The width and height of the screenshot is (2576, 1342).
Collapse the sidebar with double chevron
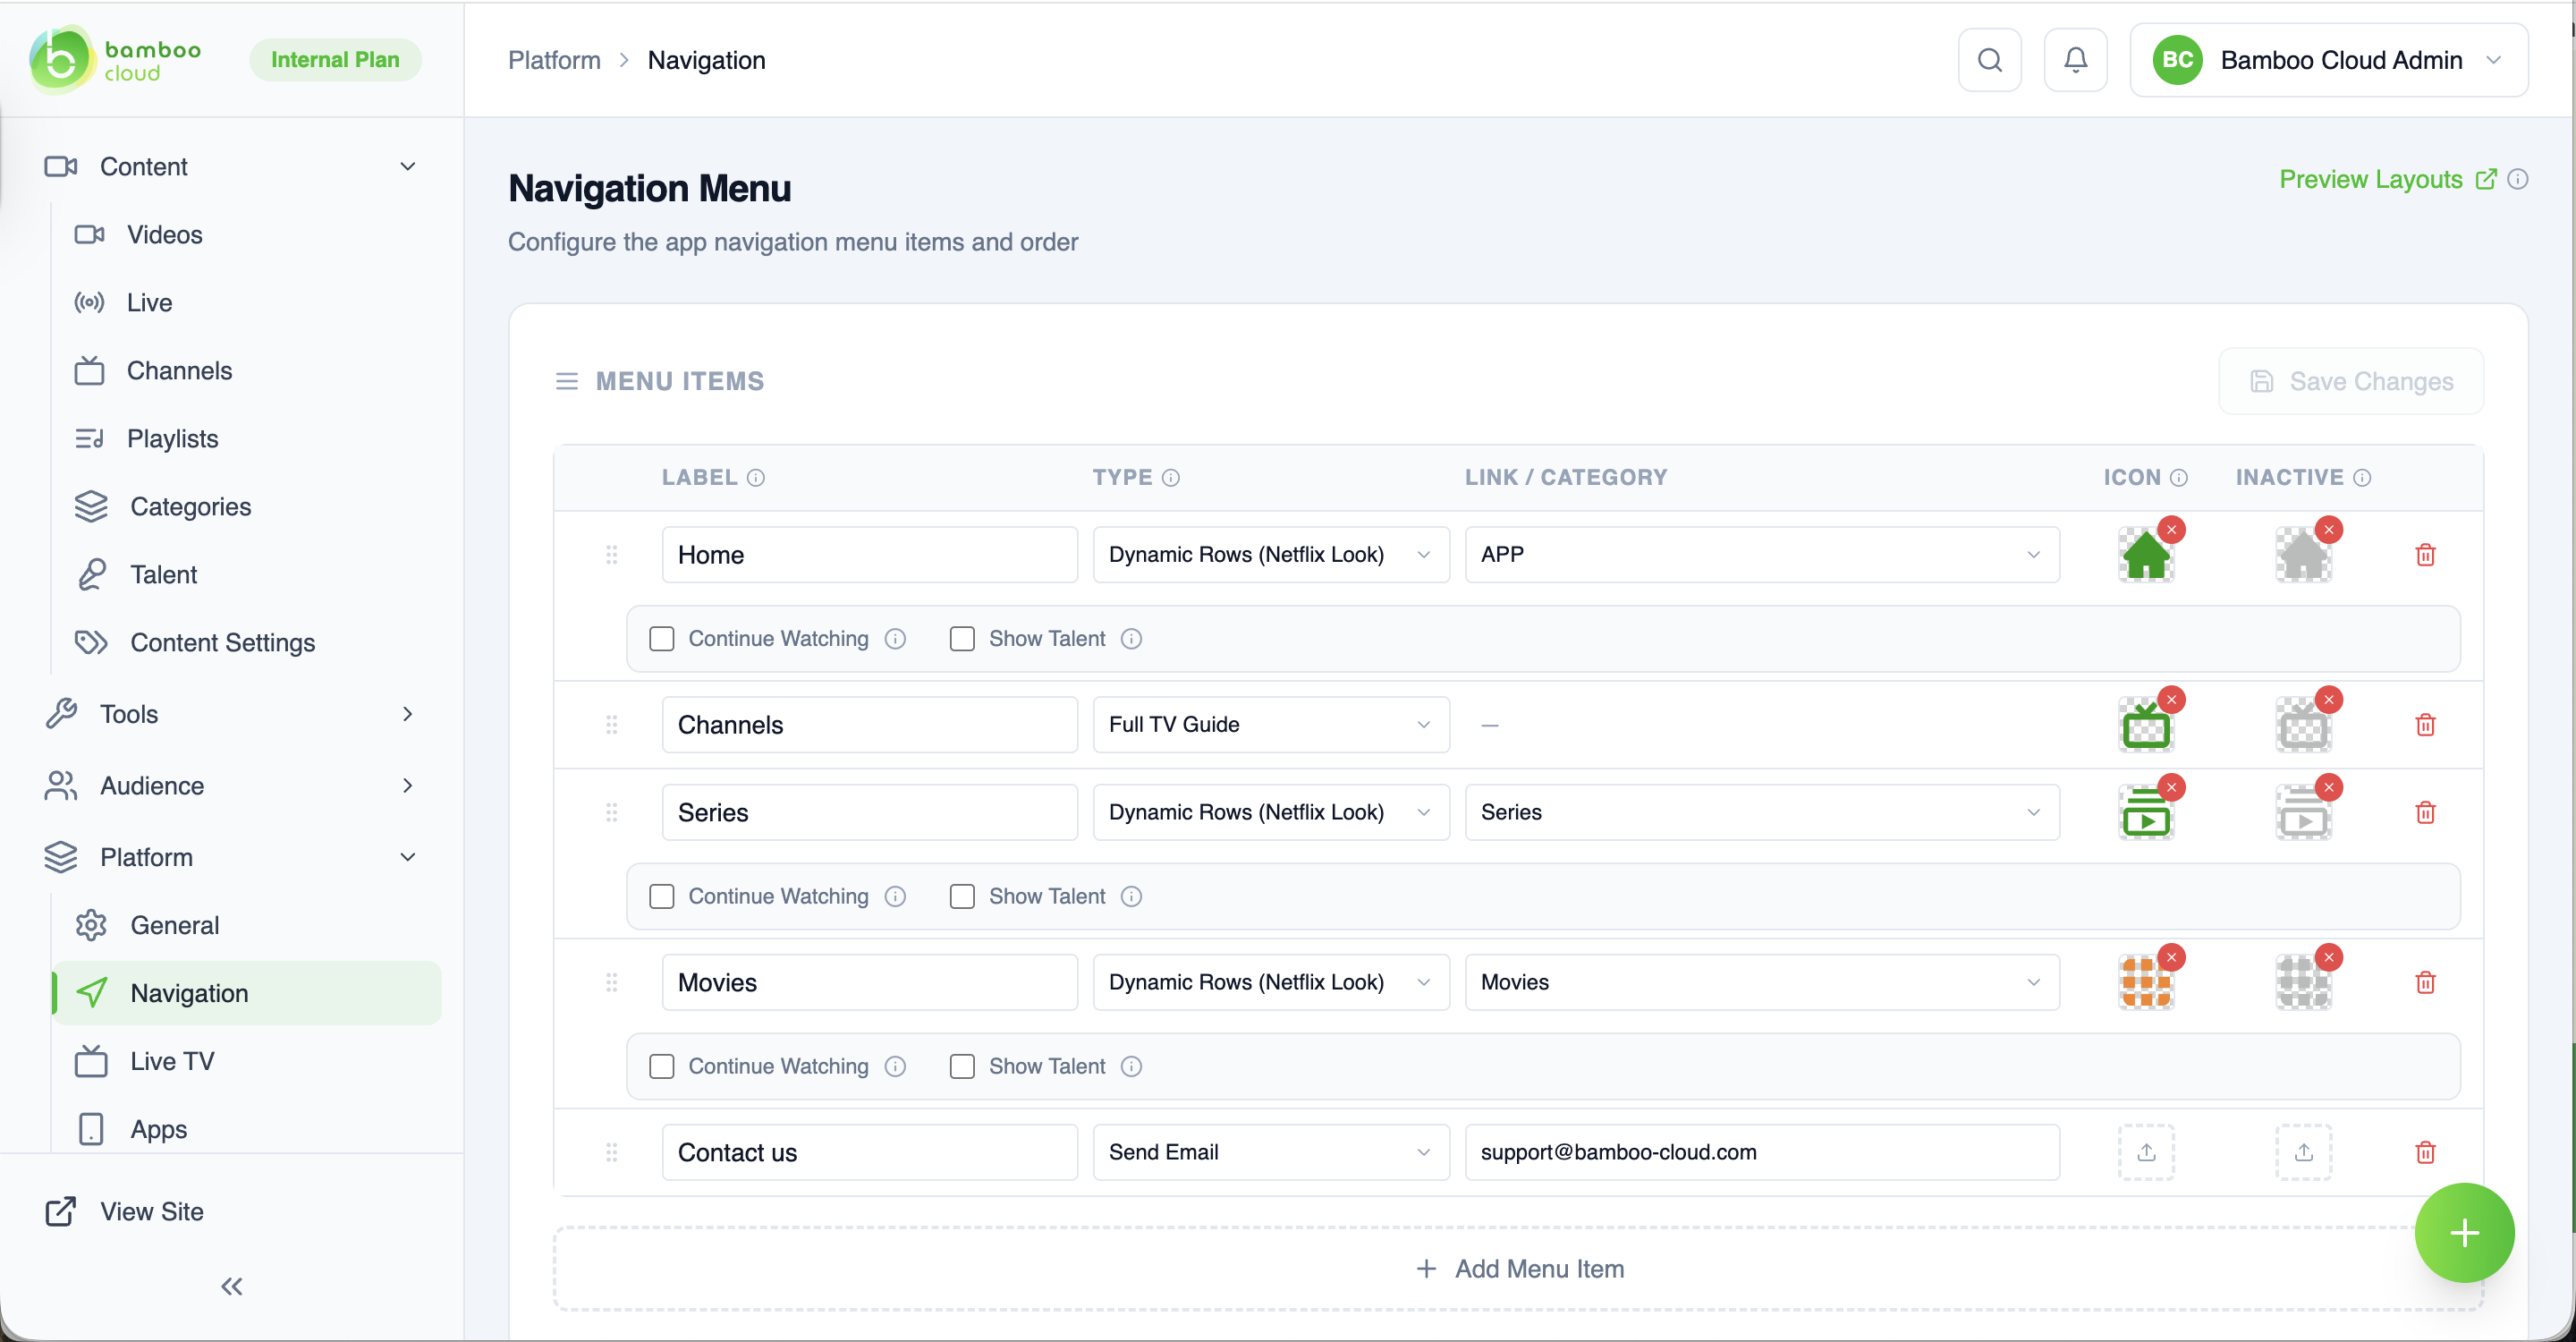[x=232, y=1287]
